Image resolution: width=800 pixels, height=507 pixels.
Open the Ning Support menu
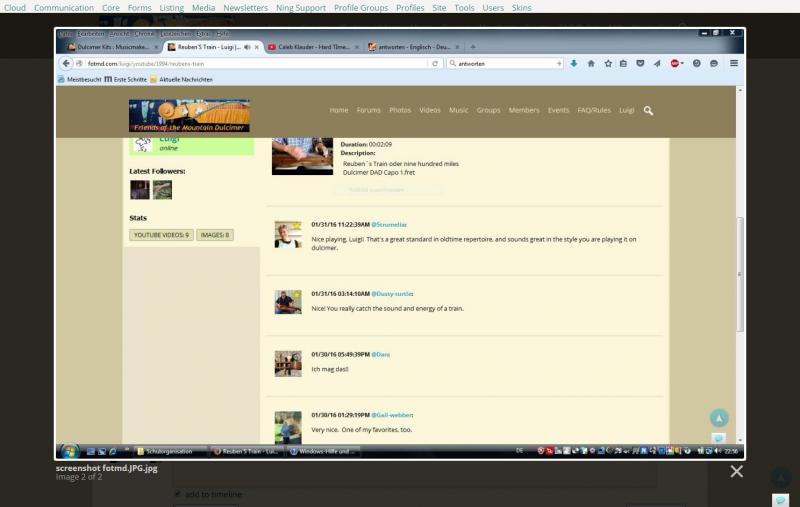click(302, 7)
